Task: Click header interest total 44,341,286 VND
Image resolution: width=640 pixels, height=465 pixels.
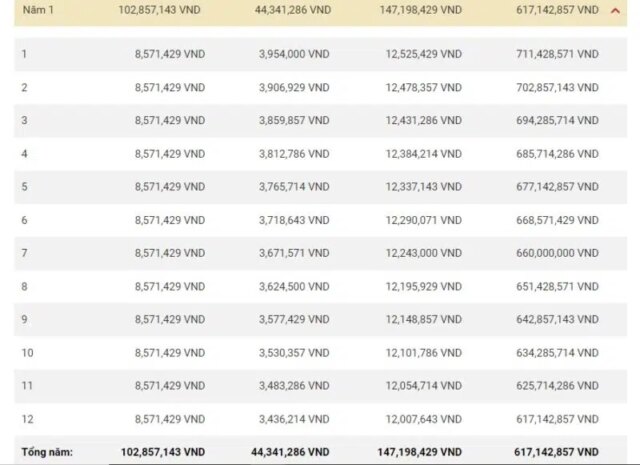Action: pyautogui.click(x=289, y=9)
